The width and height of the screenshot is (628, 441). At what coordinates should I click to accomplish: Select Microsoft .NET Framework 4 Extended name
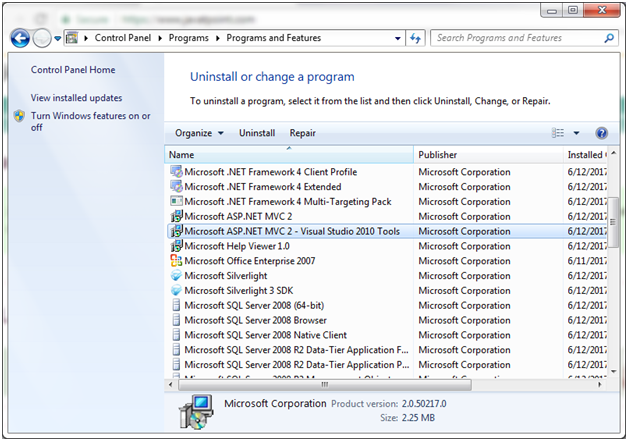click(263, 187)
